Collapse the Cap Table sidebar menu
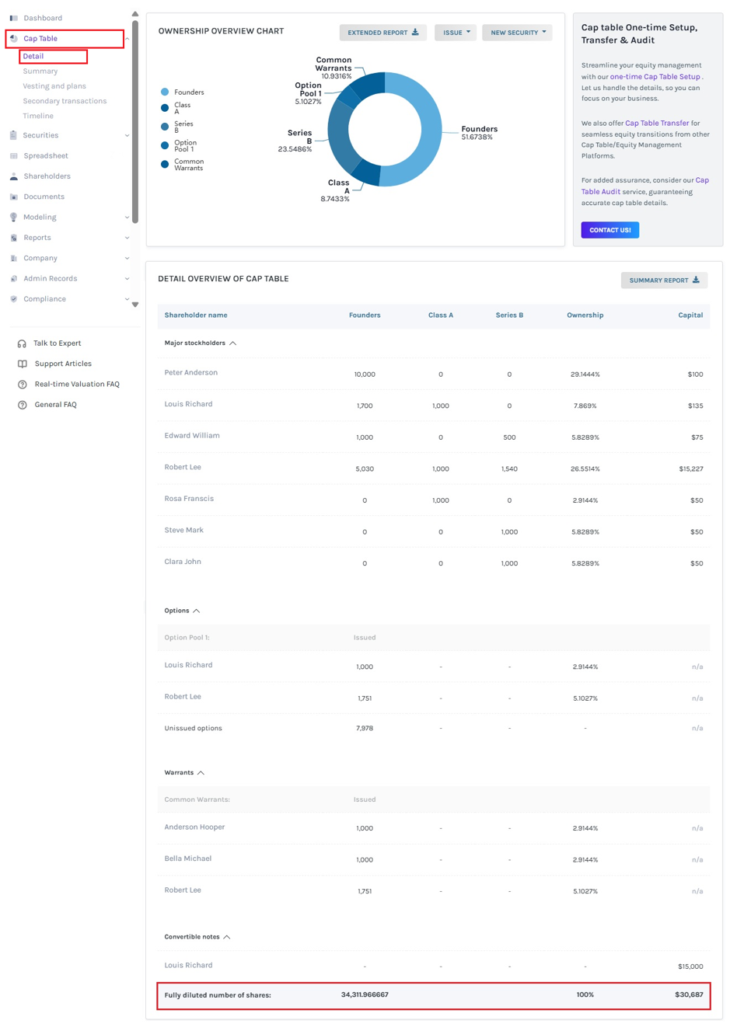The width and height of the screenshot is (730, 1024). pos(127,39)
